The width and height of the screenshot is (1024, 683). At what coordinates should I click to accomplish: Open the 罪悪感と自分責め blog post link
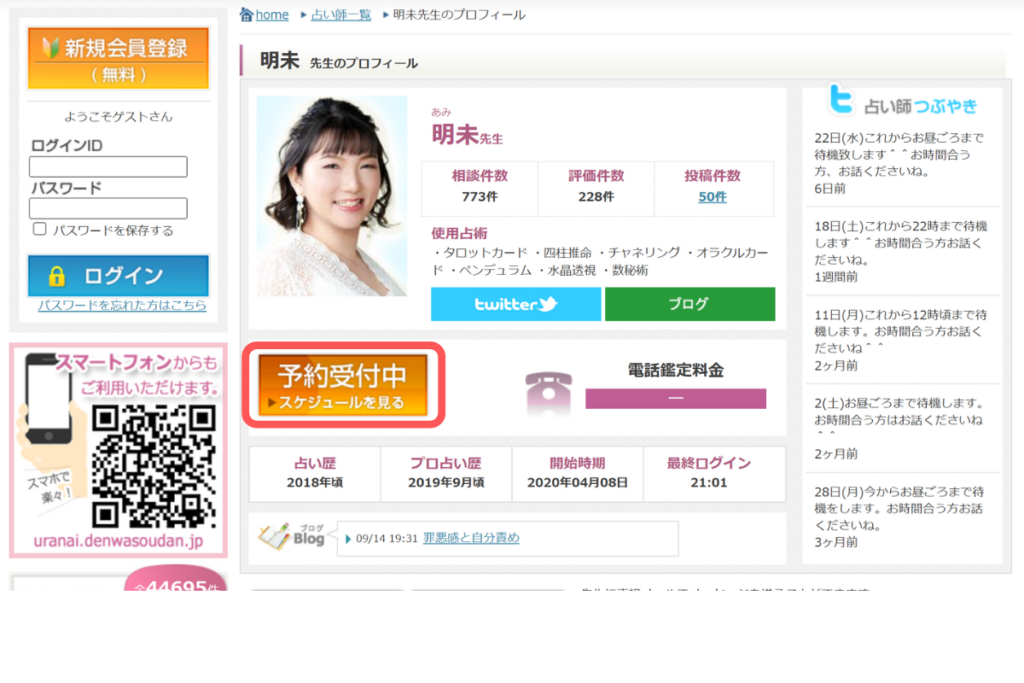[x=471, y=538]
